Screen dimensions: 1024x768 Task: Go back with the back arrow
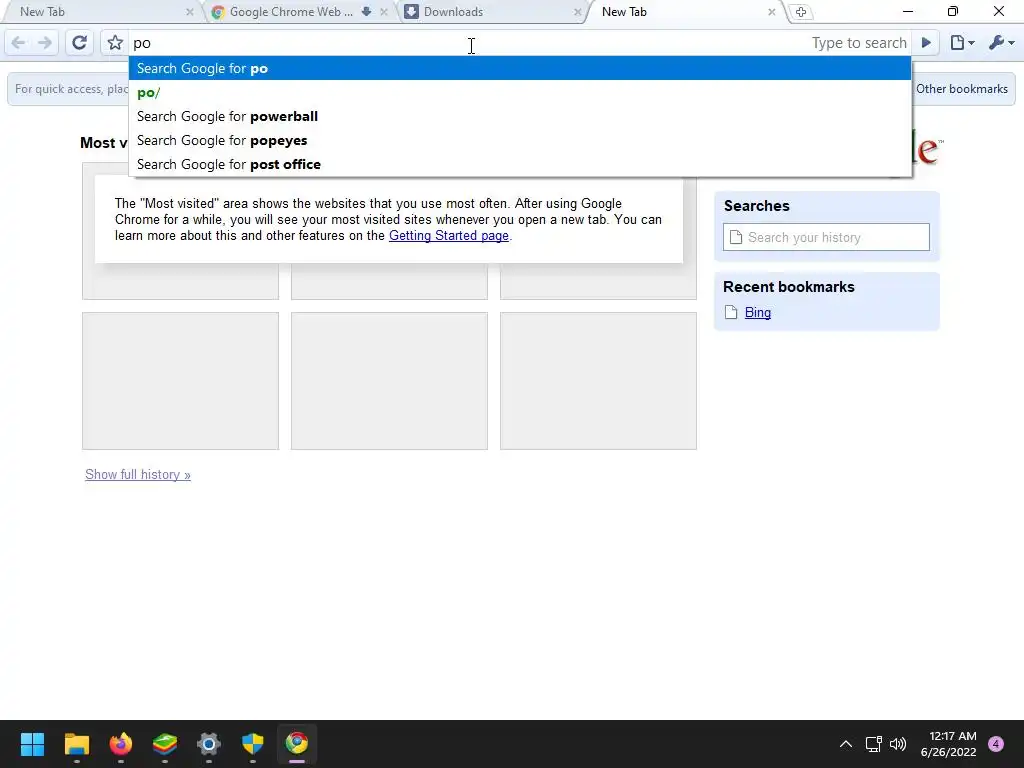click(x=18, y=43)
